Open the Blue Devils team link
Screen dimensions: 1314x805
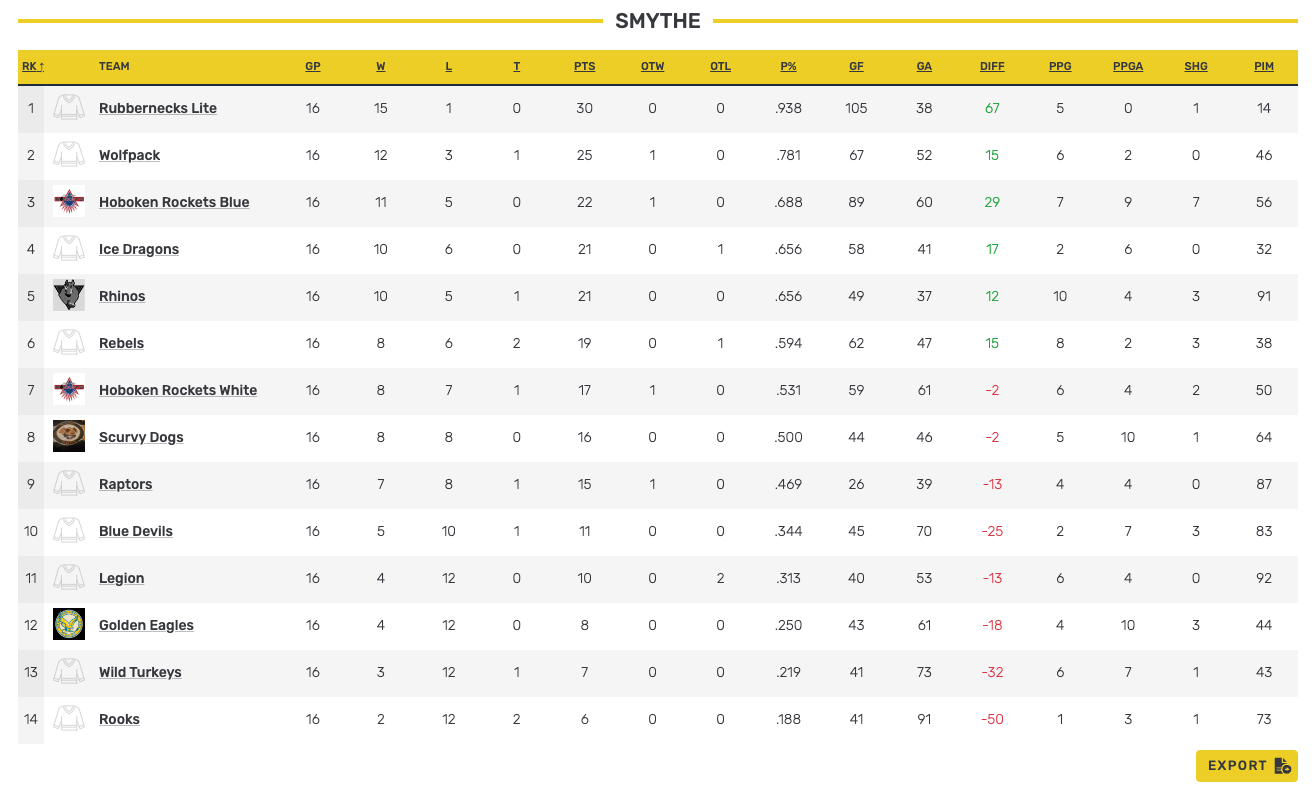(x=136, y=531)
